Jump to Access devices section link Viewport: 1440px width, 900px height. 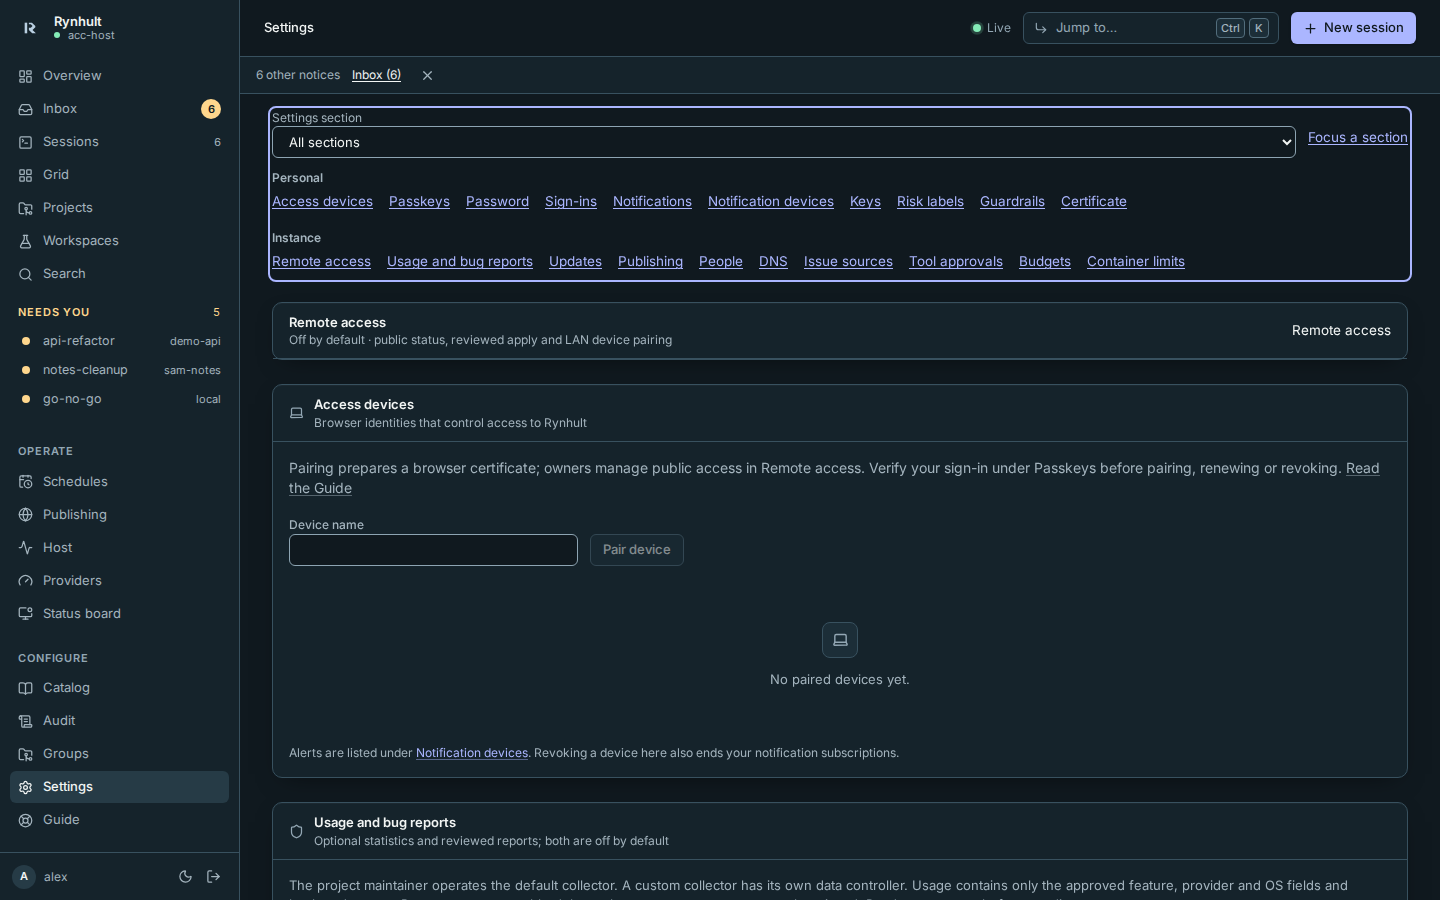[x=322, y=202]
